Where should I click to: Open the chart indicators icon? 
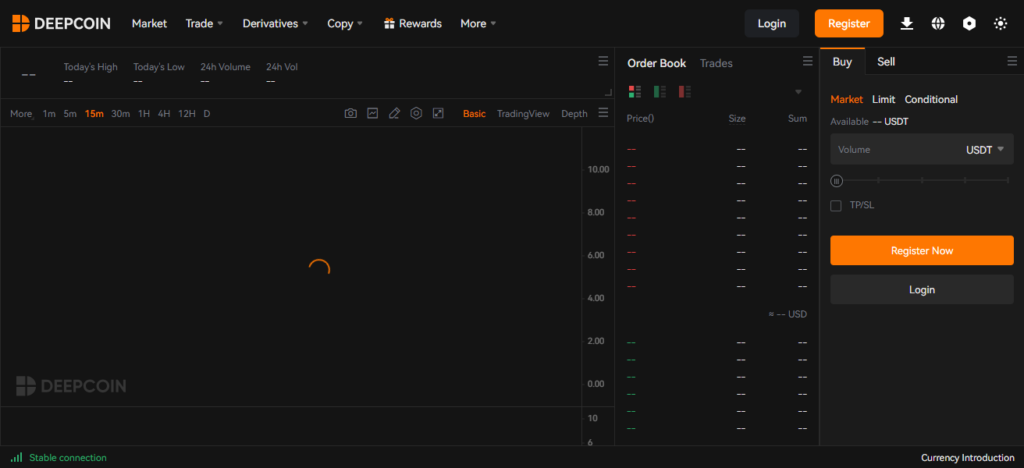pyautogui.click(x=372, y=114)
